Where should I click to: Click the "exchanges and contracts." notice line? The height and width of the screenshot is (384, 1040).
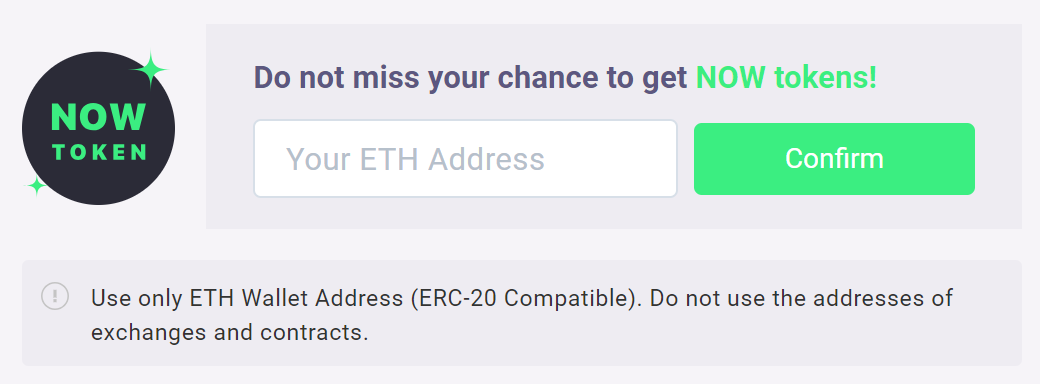(x=229, y=332)
